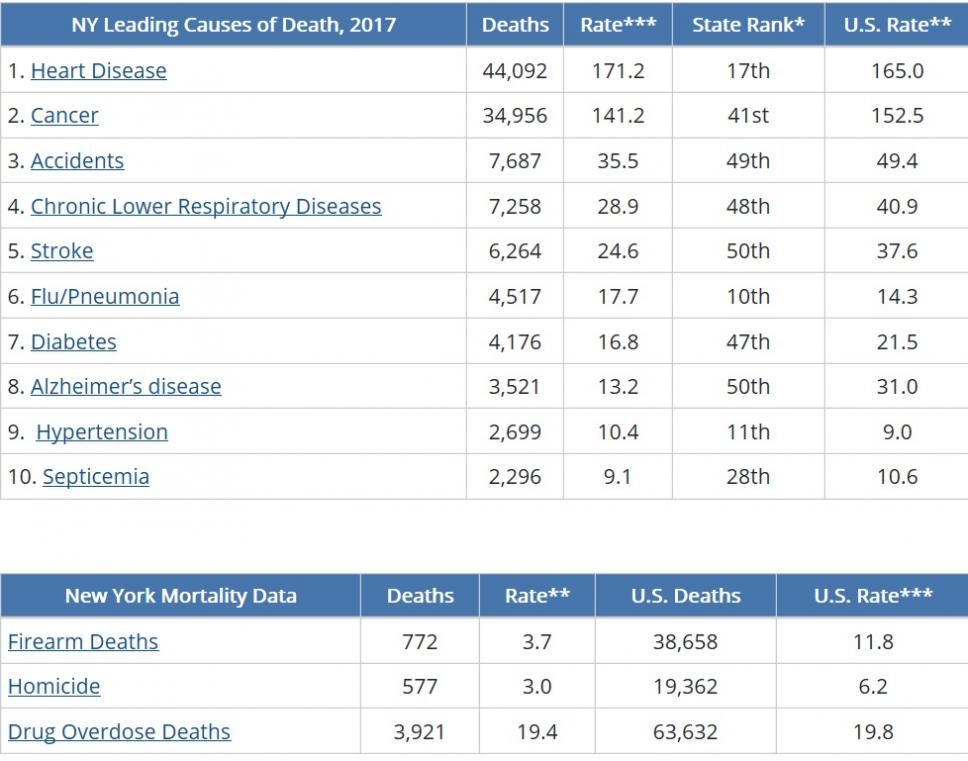Open the Firearm Deaths link
This screenshot has height=761, width=968.
pos(83,642)
